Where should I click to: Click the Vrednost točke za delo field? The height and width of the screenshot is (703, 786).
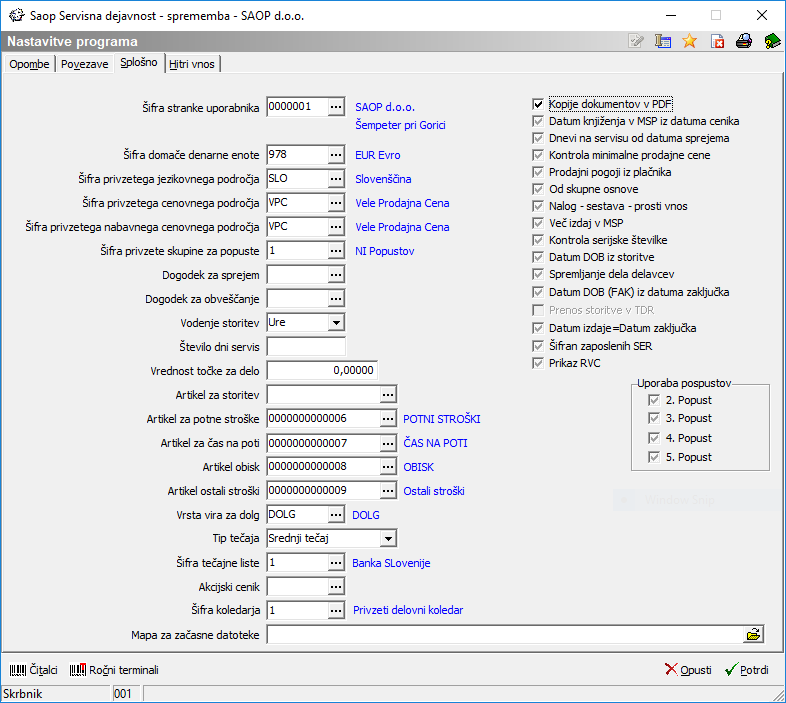(x=322, y=371)
